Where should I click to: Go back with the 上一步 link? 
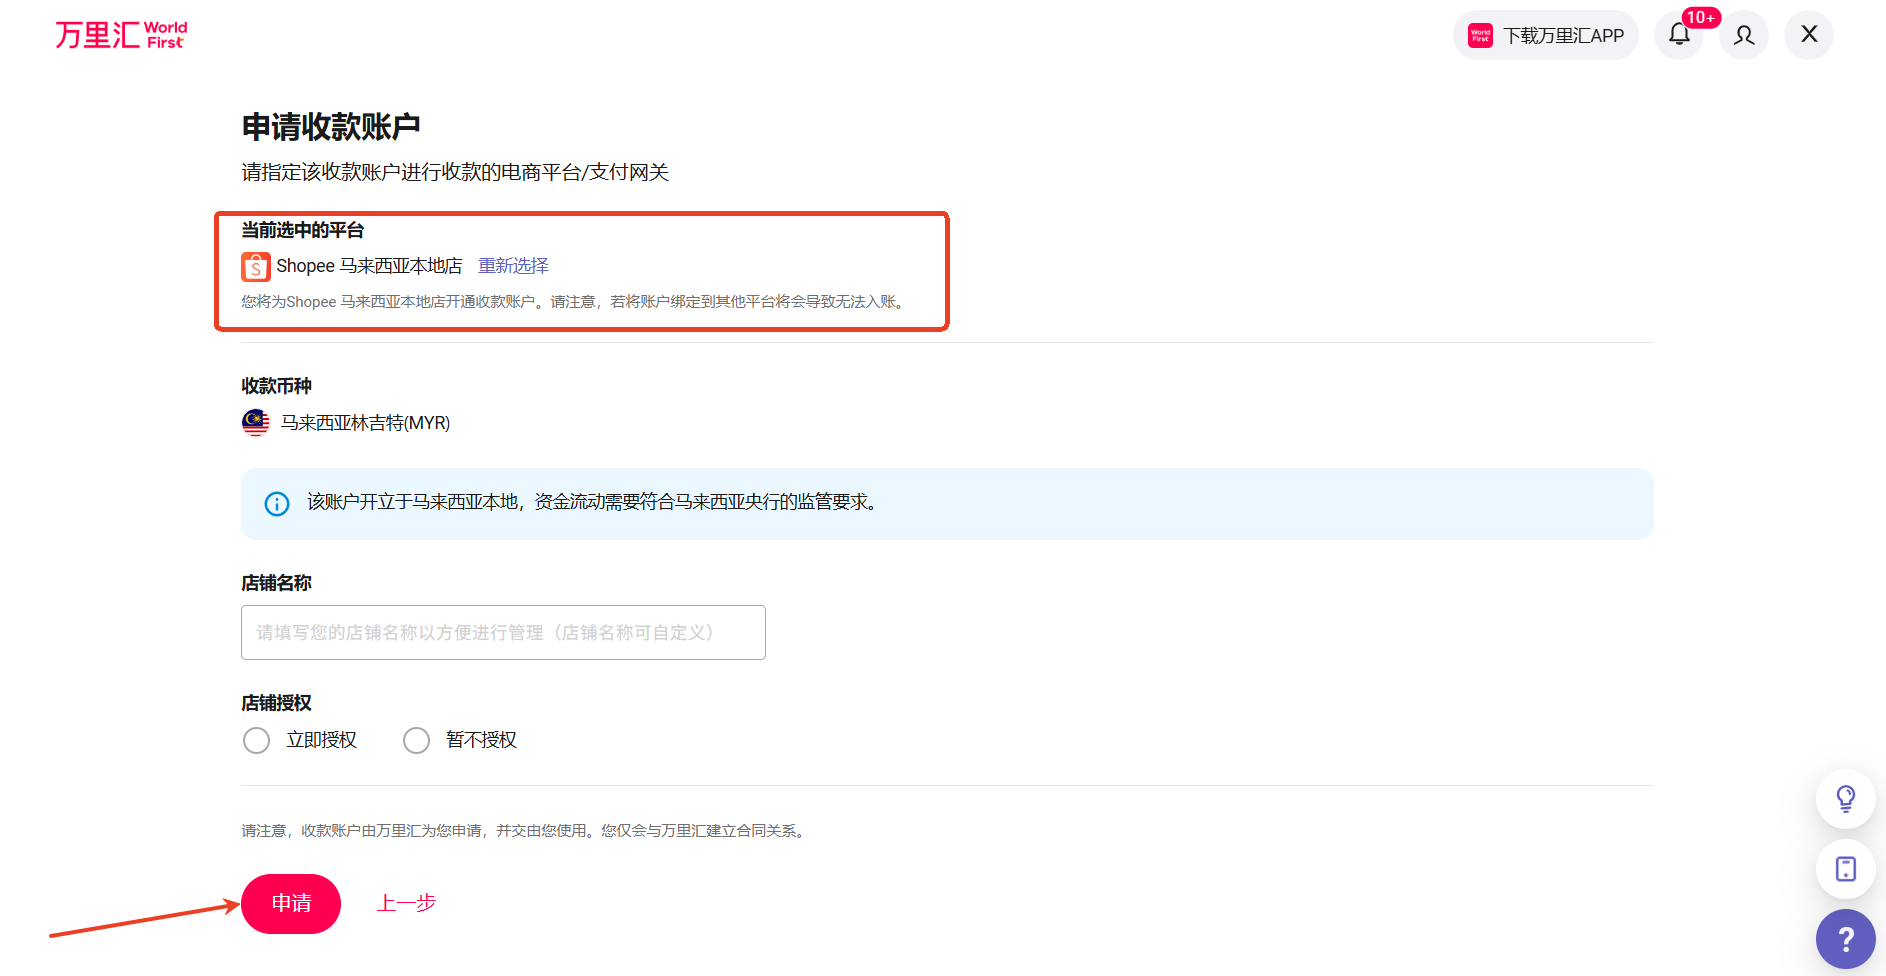[x=406, y=903]
